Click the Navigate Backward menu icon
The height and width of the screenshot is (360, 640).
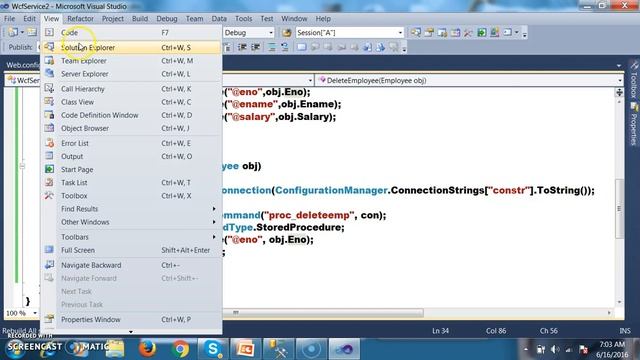click(49, 264)
